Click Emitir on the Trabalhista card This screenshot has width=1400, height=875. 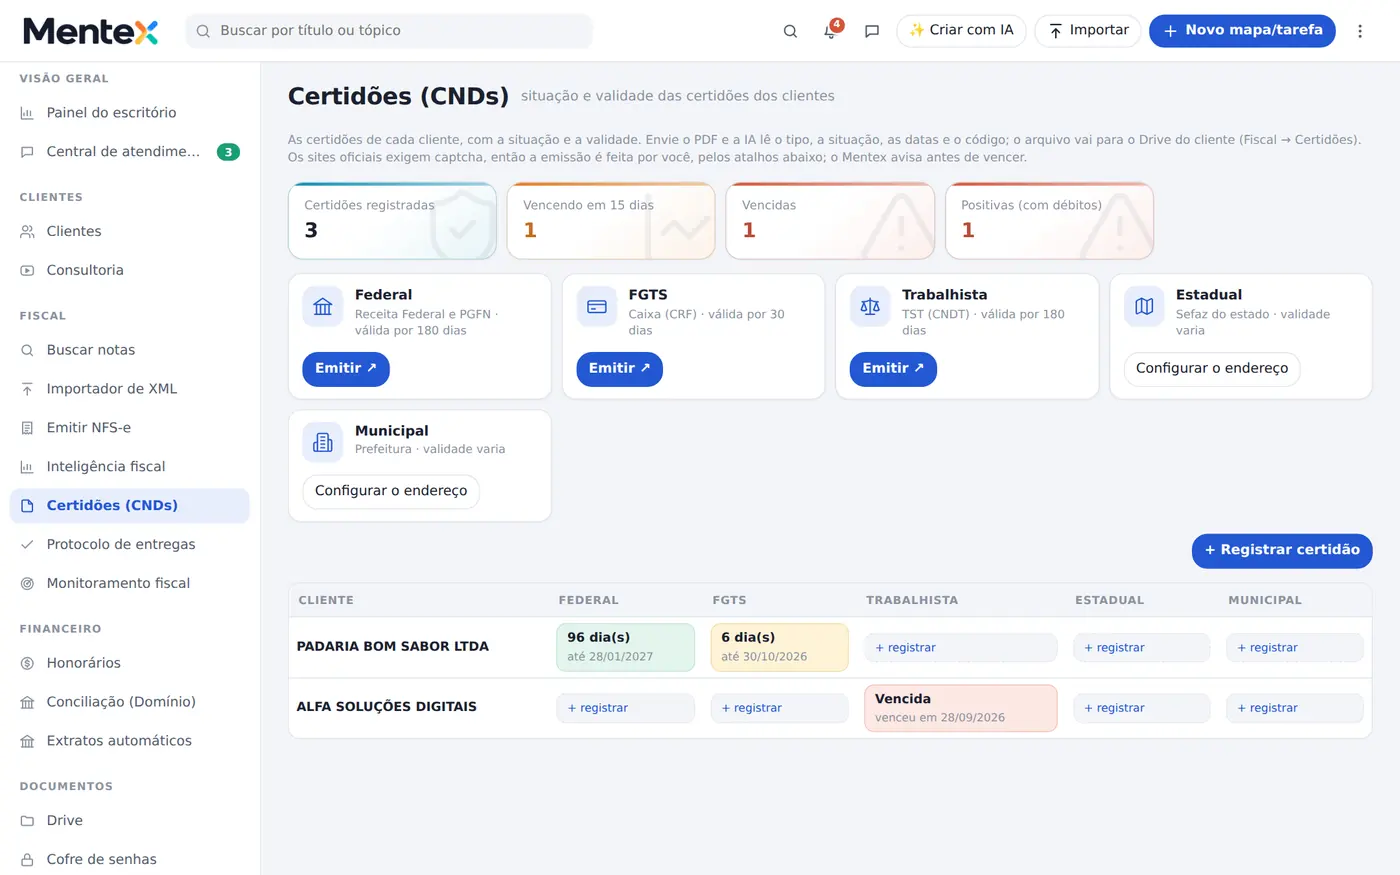click(x=893, y=369)
